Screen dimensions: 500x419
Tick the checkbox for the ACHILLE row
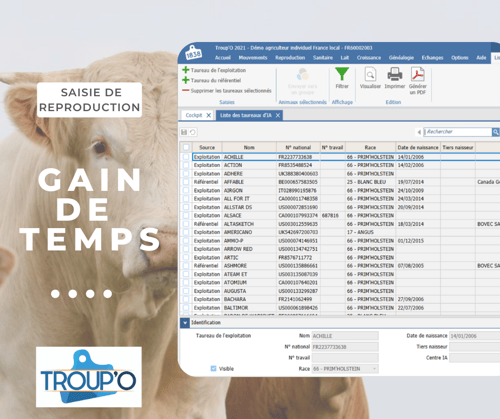click(186, 157)
